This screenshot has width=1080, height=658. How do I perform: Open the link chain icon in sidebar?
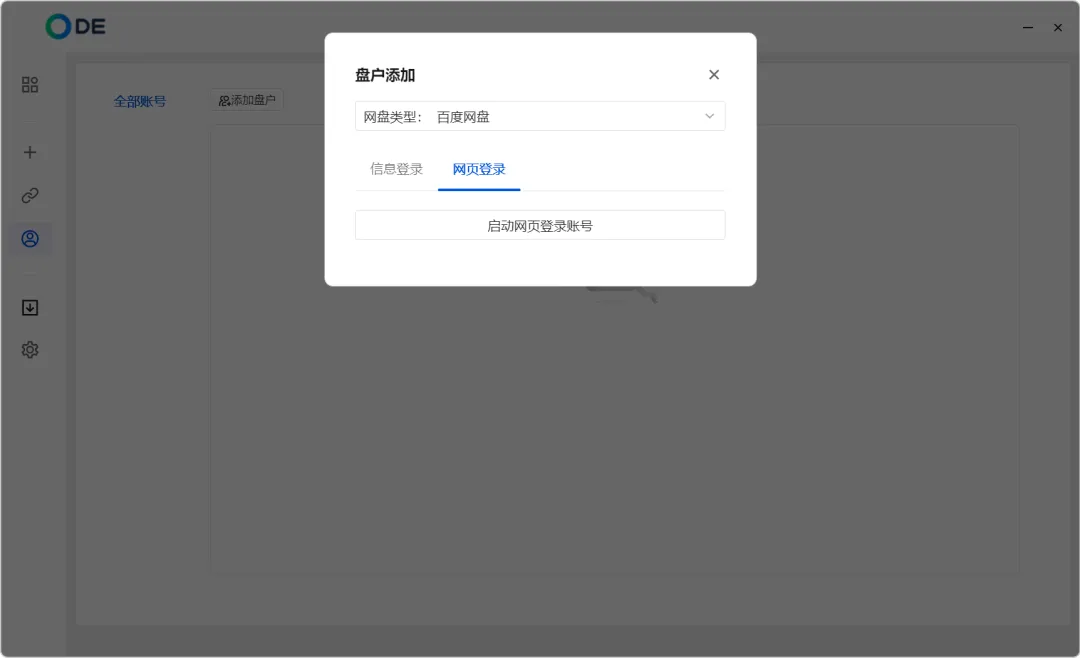(x=30, y=196)
